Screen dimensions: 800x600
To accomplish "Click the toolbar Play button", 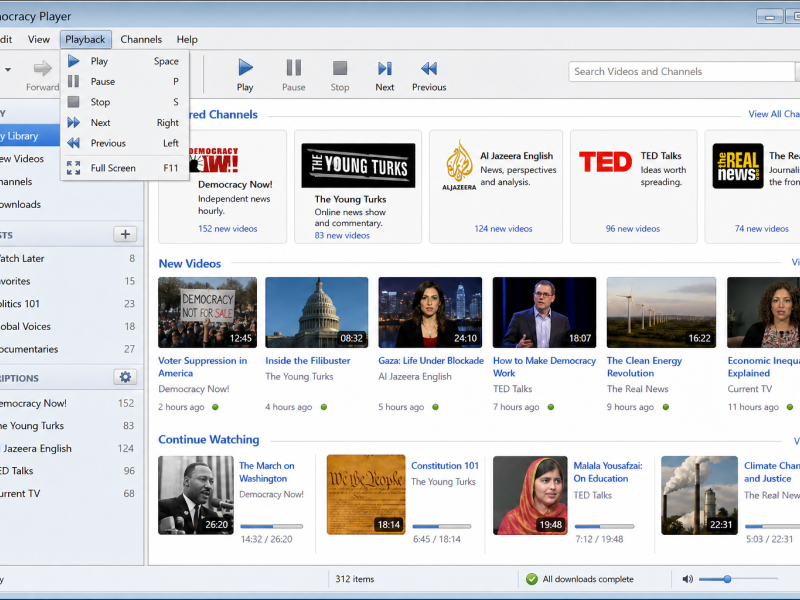I will click(245, 76).
